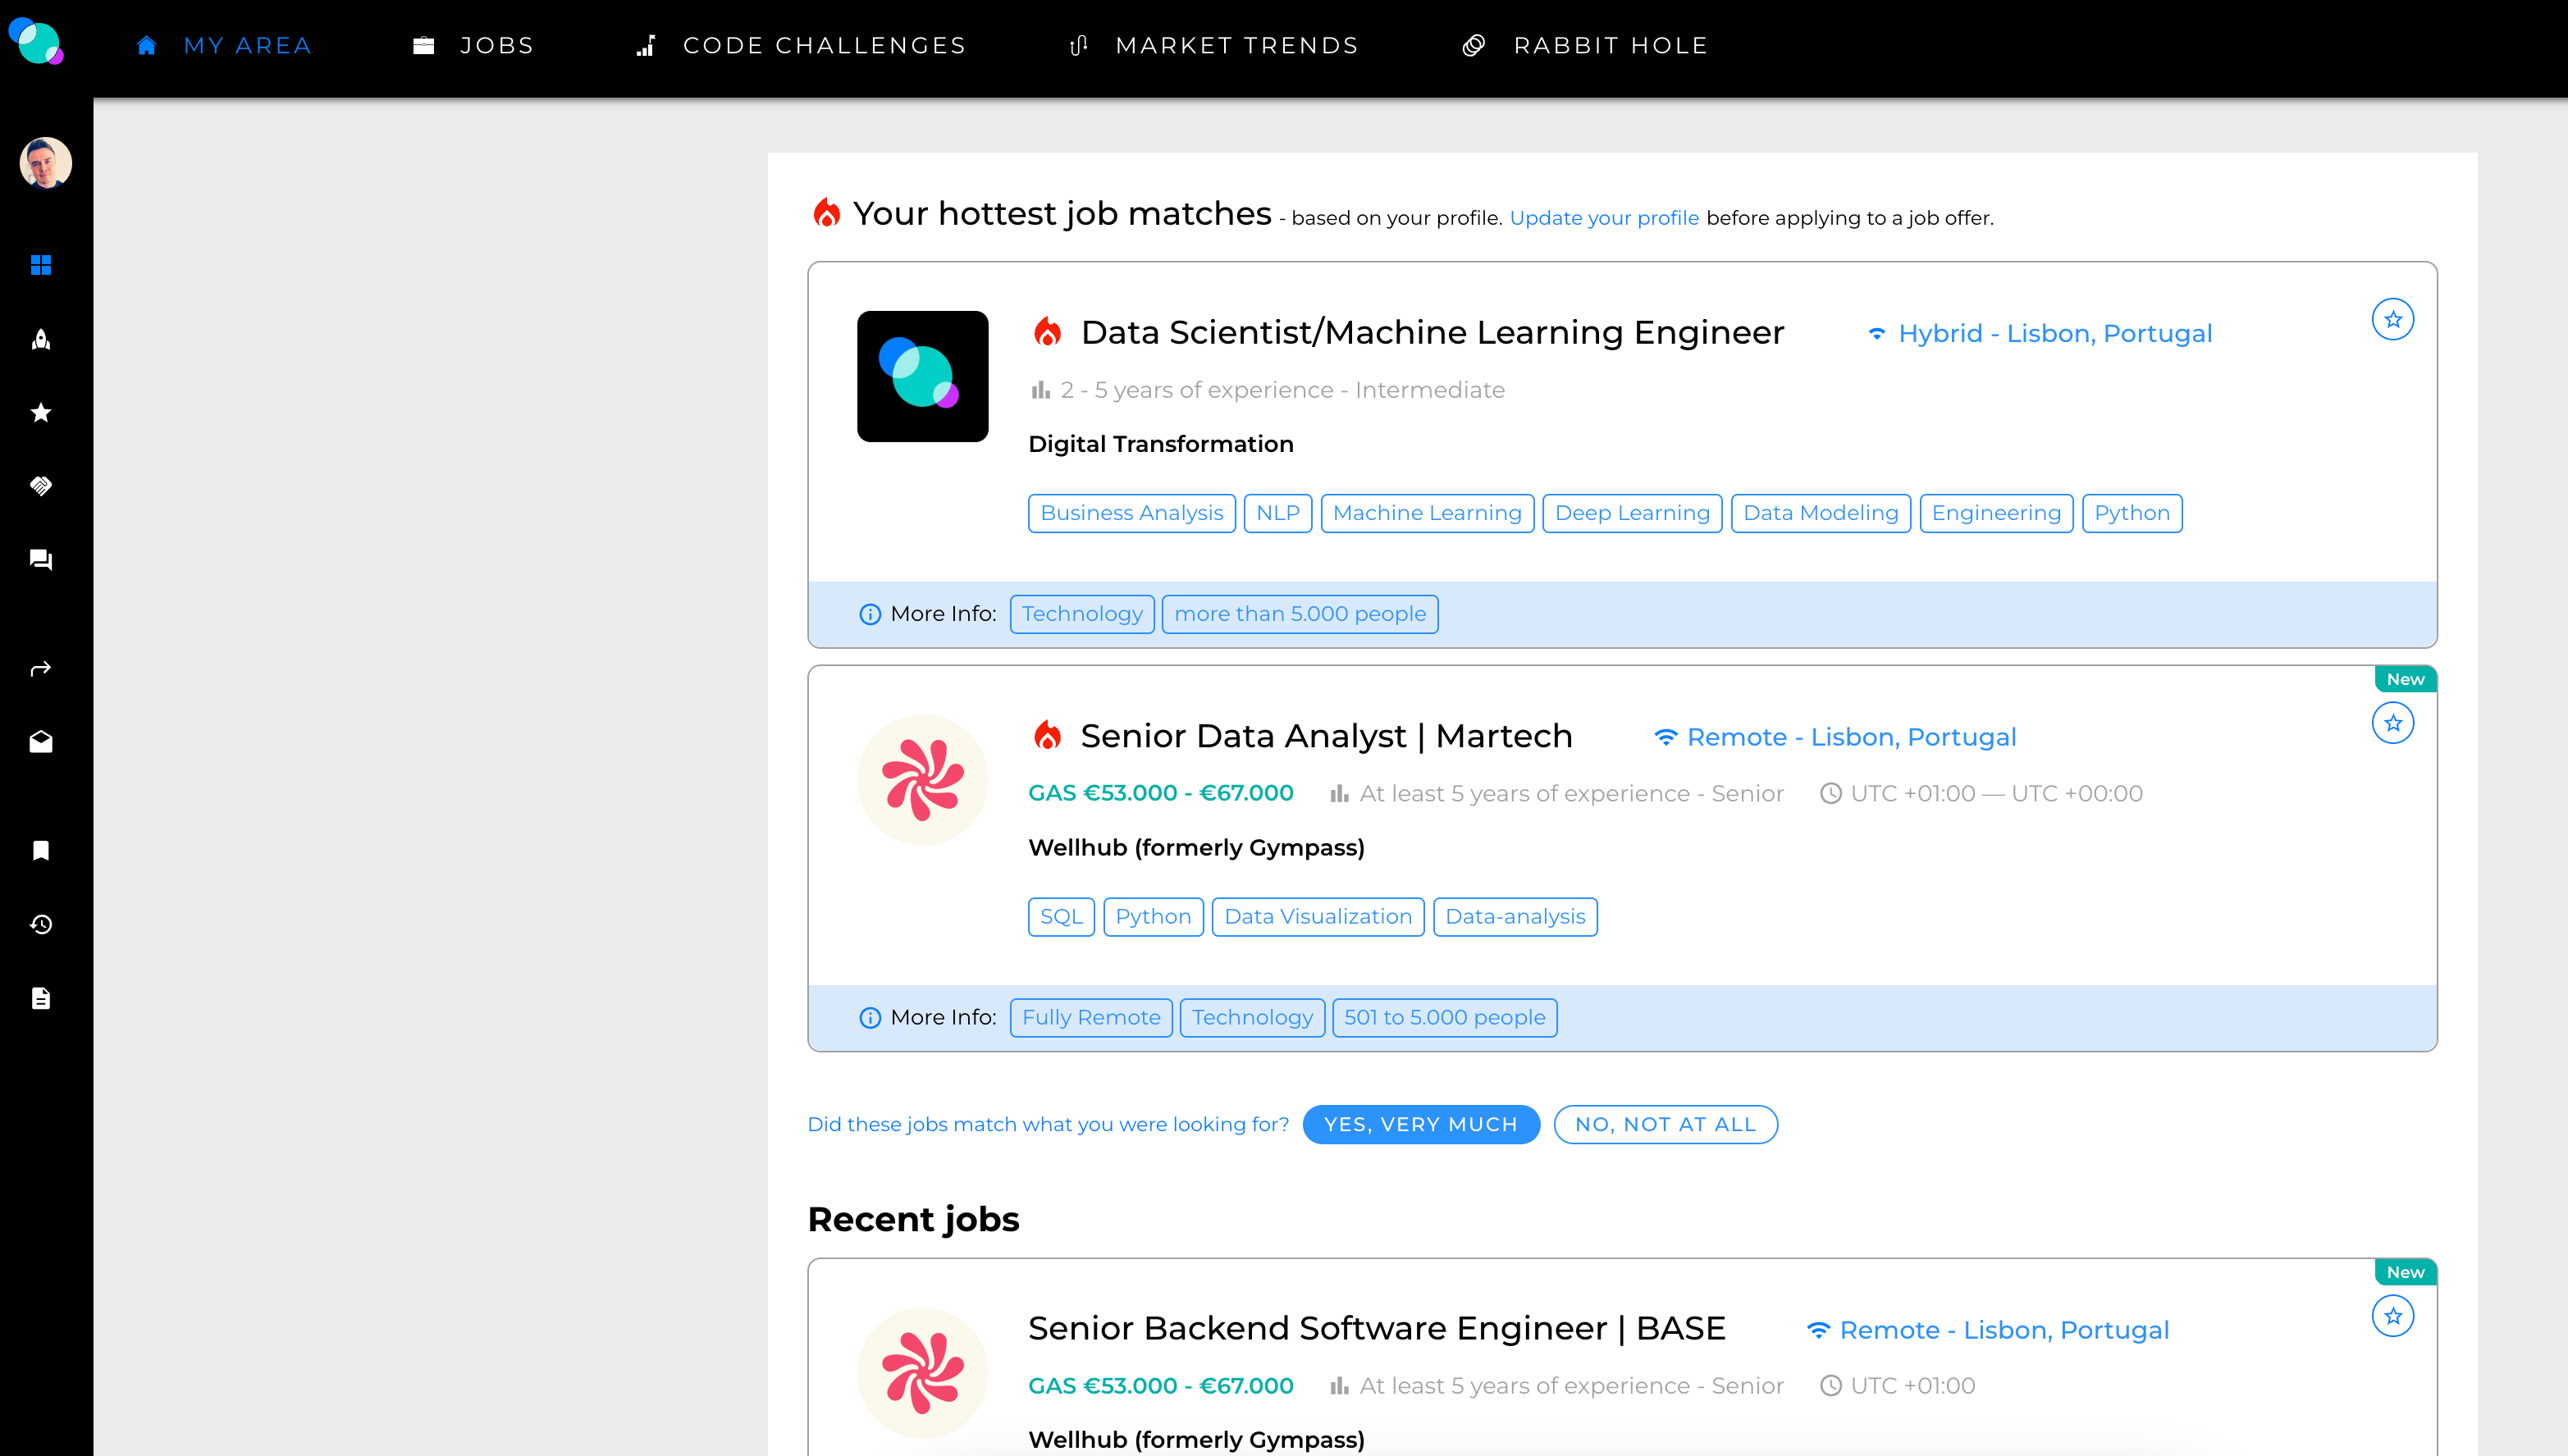This screenshot has width=2568, height=1456.
Task: Click the rocket icon in sidebar
Action: pyautogui.click(x=41, y=339)
